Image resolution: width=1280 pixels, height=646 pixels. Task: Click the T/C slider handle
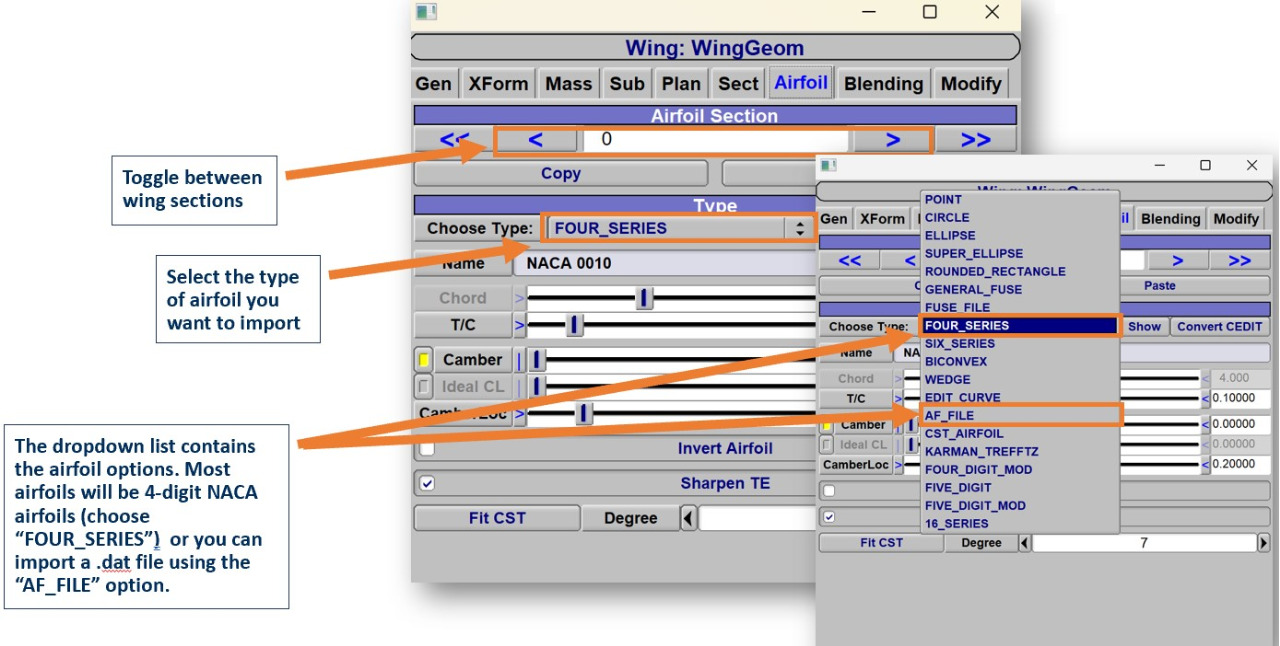(574, 325)
